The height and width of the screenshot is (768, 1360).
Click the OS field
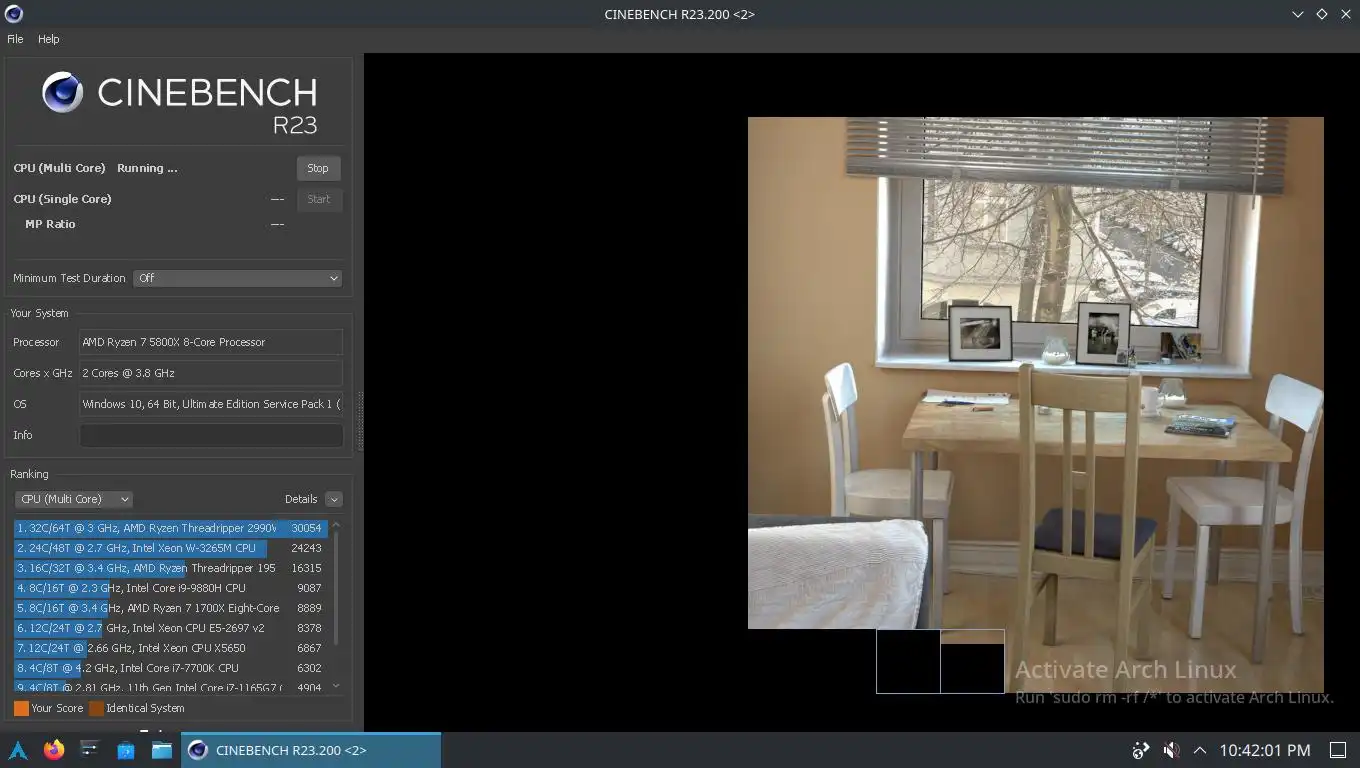coord(211,404)
